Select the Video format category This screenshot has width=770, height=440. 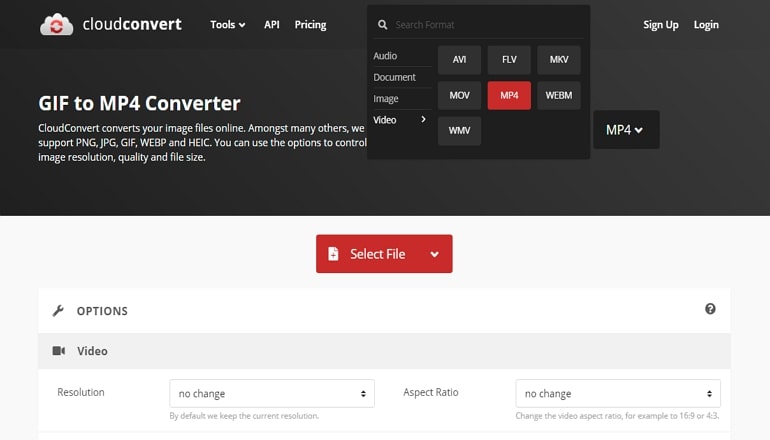[x=385, y=120]
